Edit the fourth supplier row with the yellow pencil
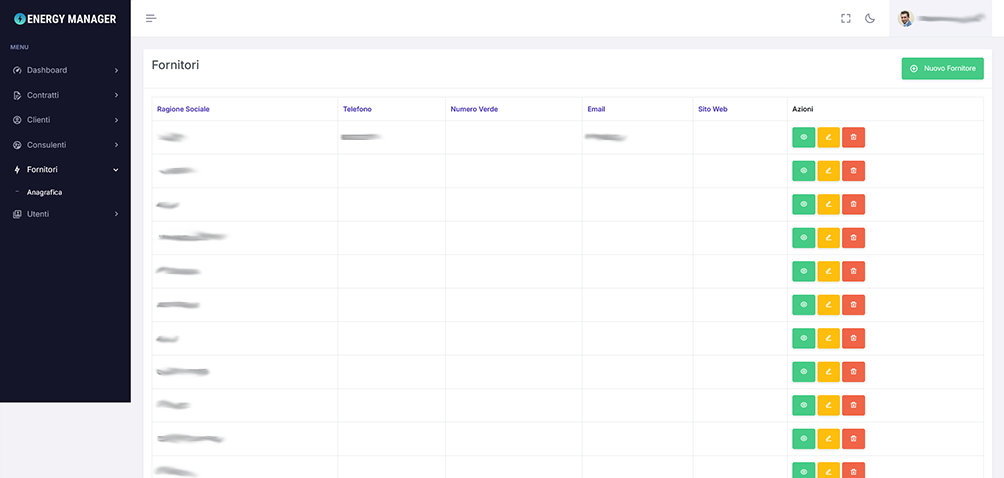 coord(829,238)
